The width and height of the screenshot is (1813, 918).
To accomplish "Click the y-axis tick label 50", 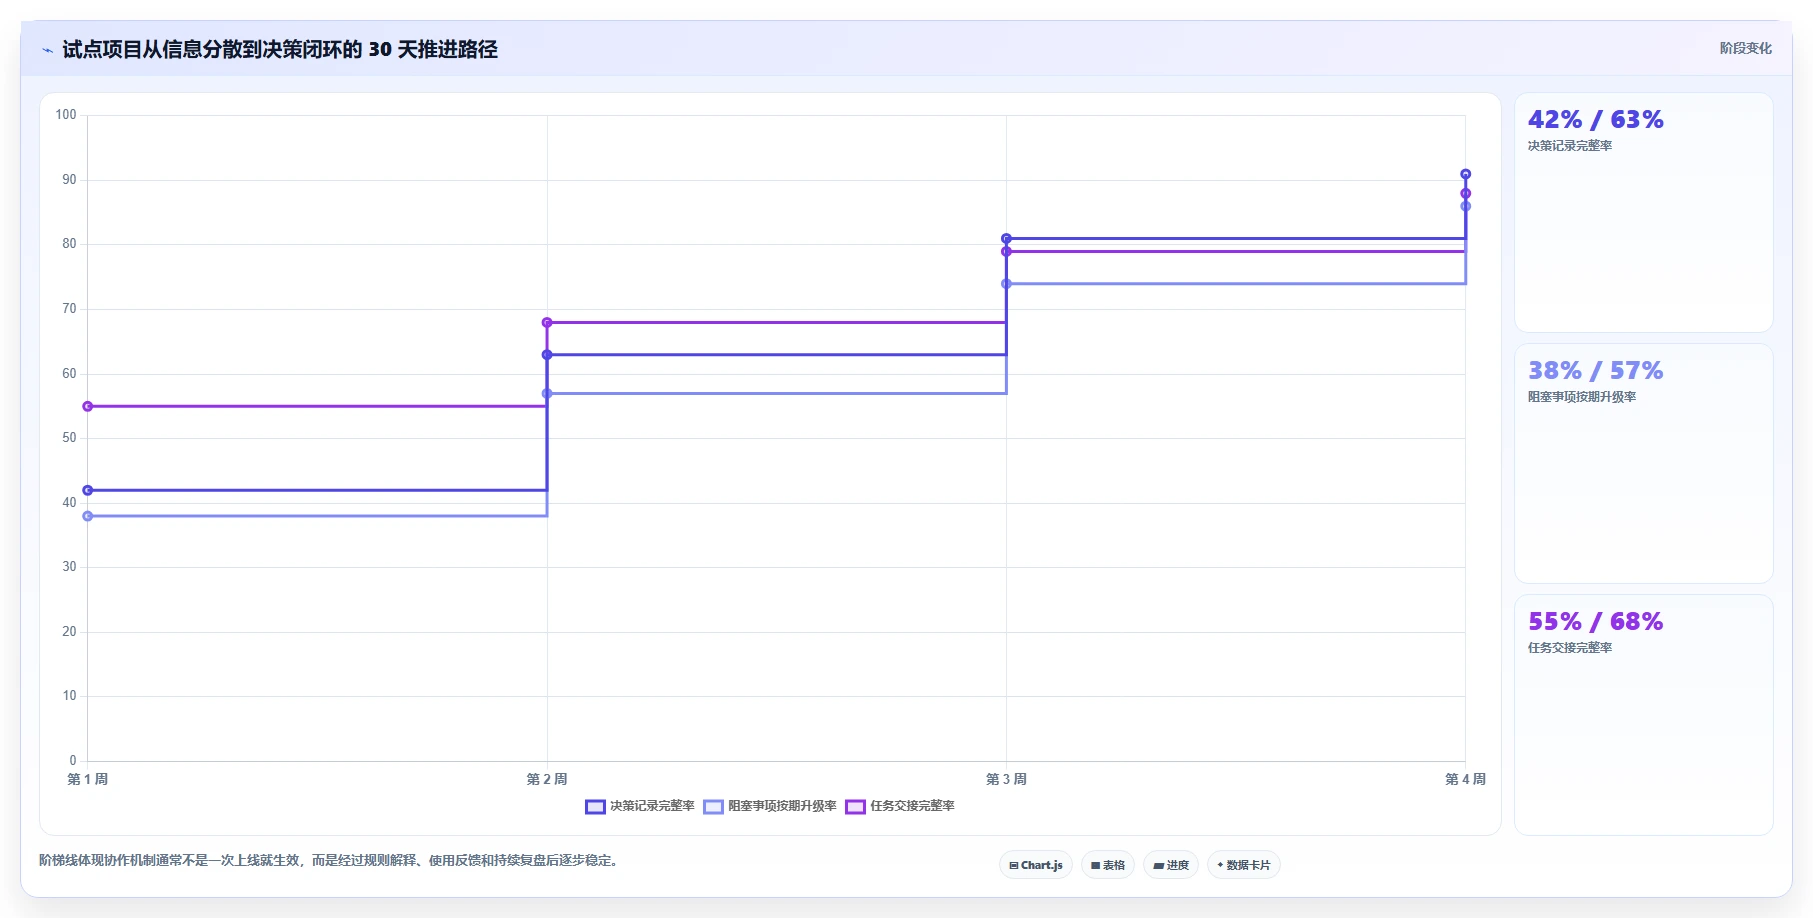I will point(69,438).
